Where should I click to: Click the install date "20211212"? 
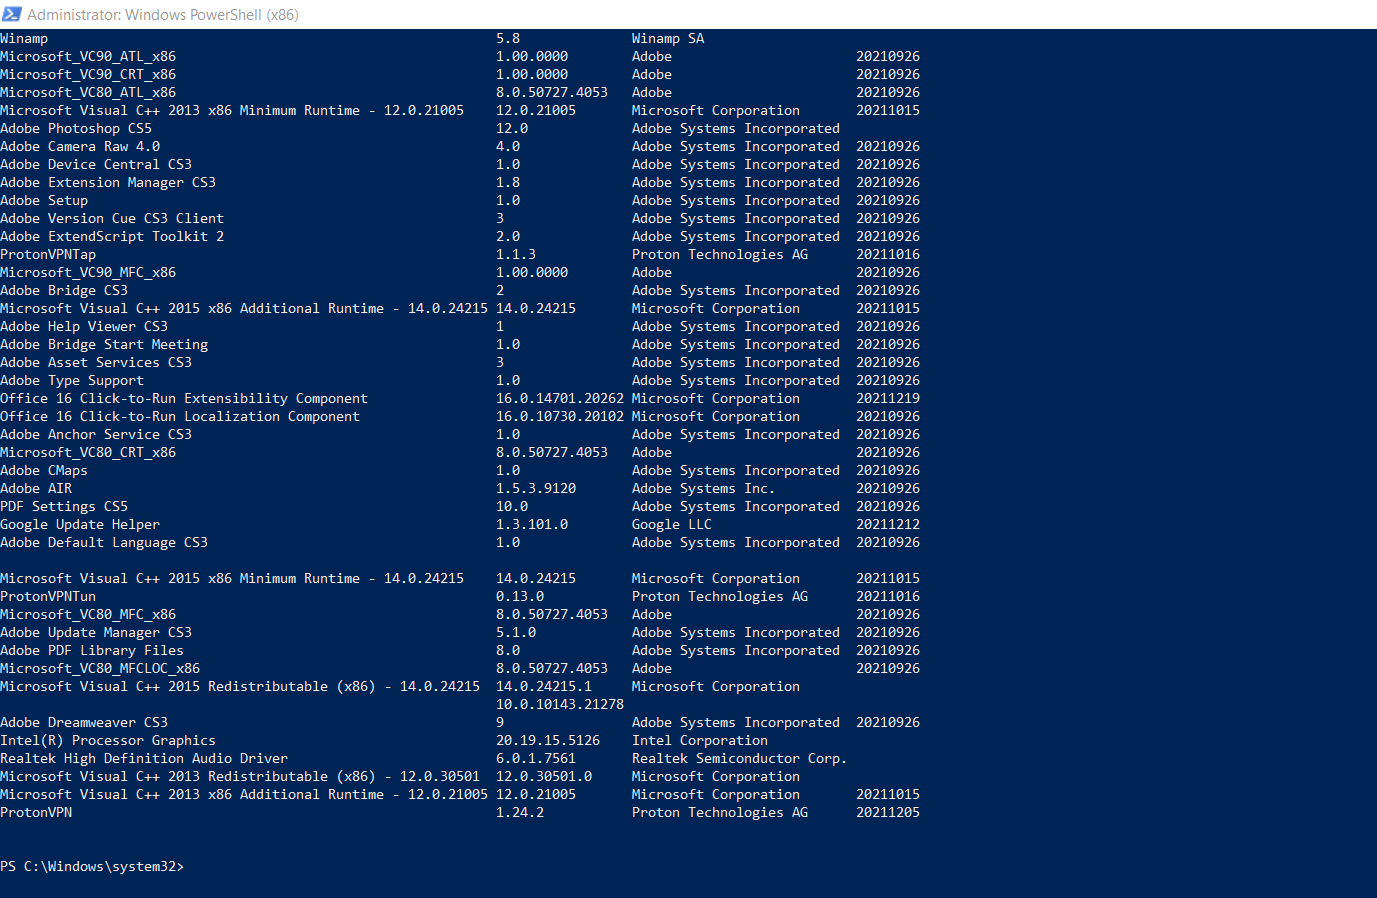click(x=888, y=525)
